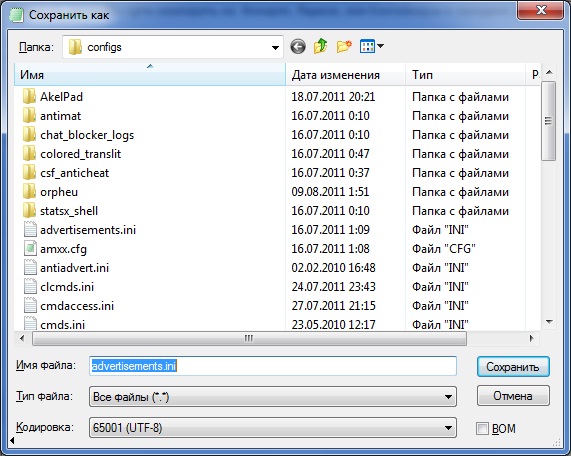Open the view menu icon
The height and width of the screenshot is (456, 571).
[371, 46]
